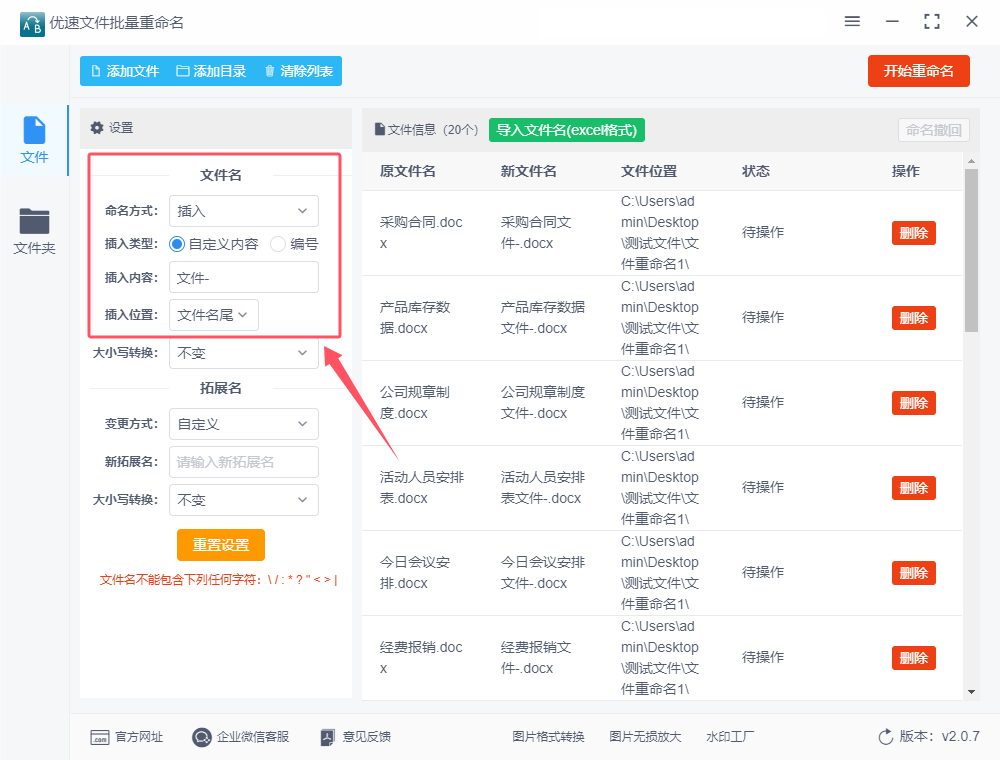Open the file name 大小写转换 dropdown
The width and height of the screenshot is (1000, 760).
(244, 353)
